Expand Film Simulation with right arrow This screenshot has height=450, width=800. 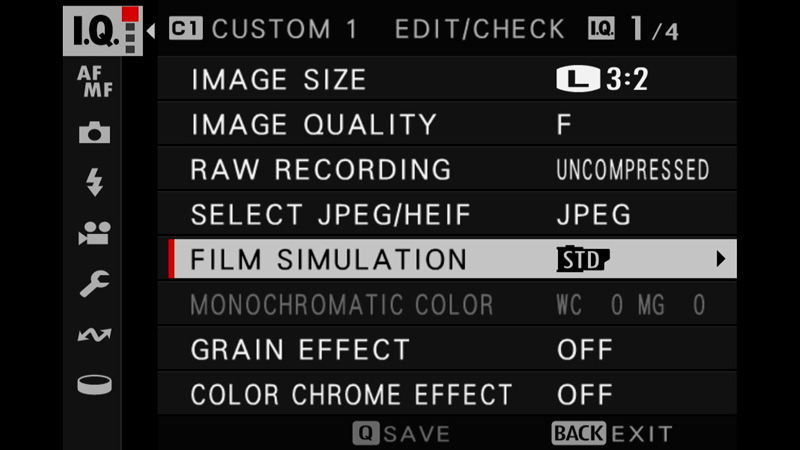(x=720, y=259)
